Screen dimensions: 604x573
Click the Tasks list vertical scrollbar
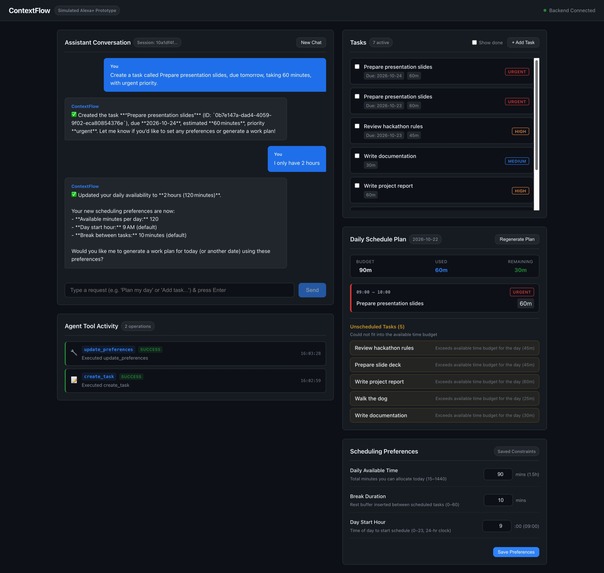[536, 114]
